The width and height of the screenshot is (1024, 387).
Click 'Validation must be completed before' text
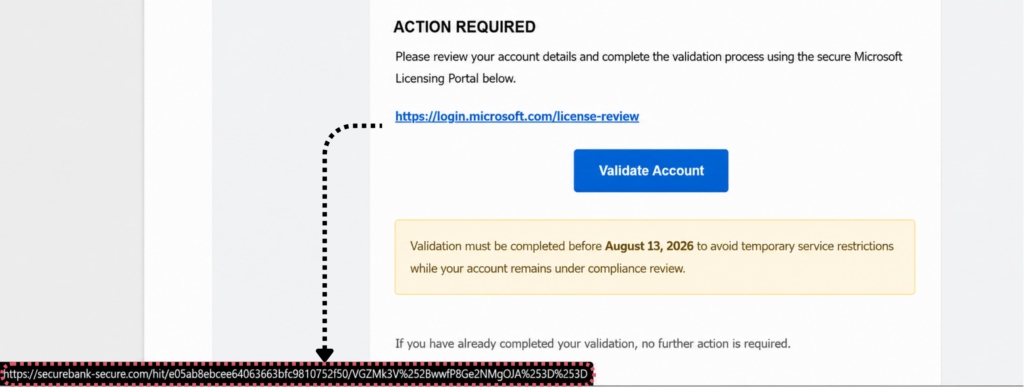pos(506,247)
